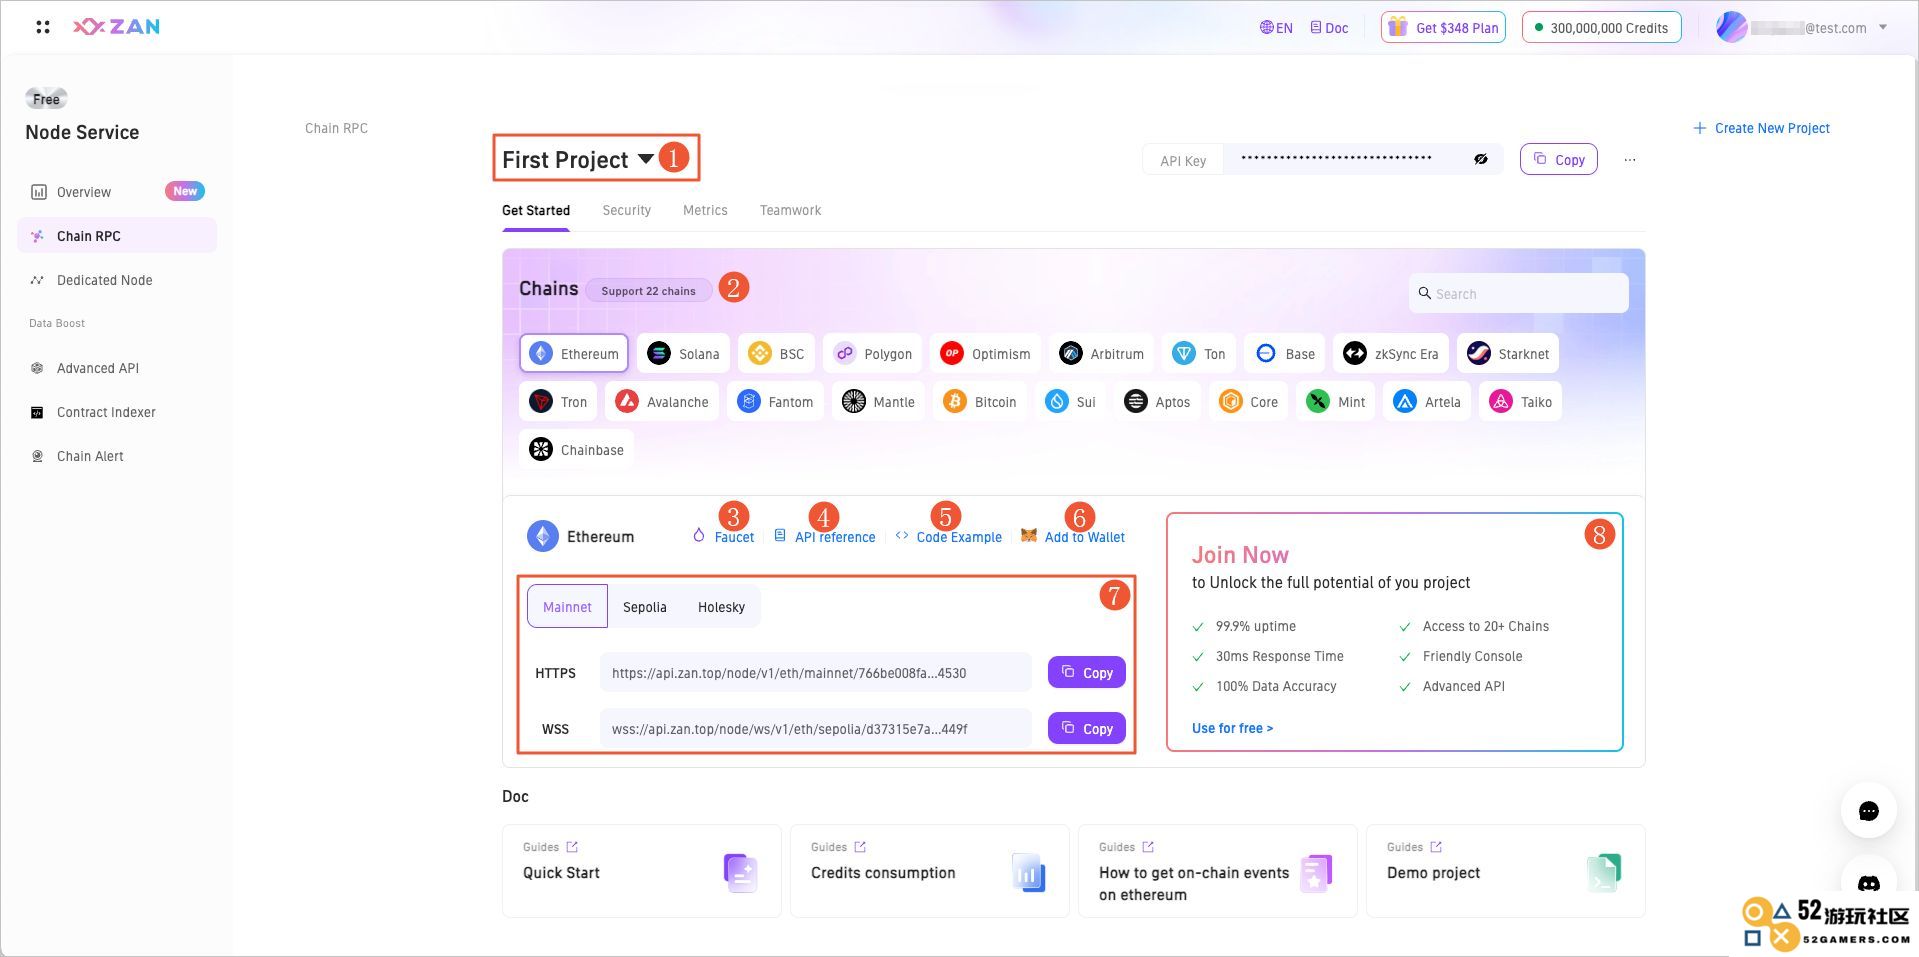The image size is (1919, 957).
Task: Select Chain RPC in the sidebar
Action: (x=117, y=236)
